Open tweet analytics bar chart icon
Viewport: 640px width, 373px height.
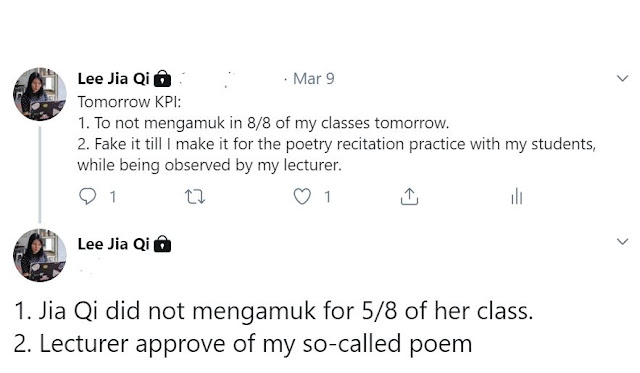pos(517,197)
